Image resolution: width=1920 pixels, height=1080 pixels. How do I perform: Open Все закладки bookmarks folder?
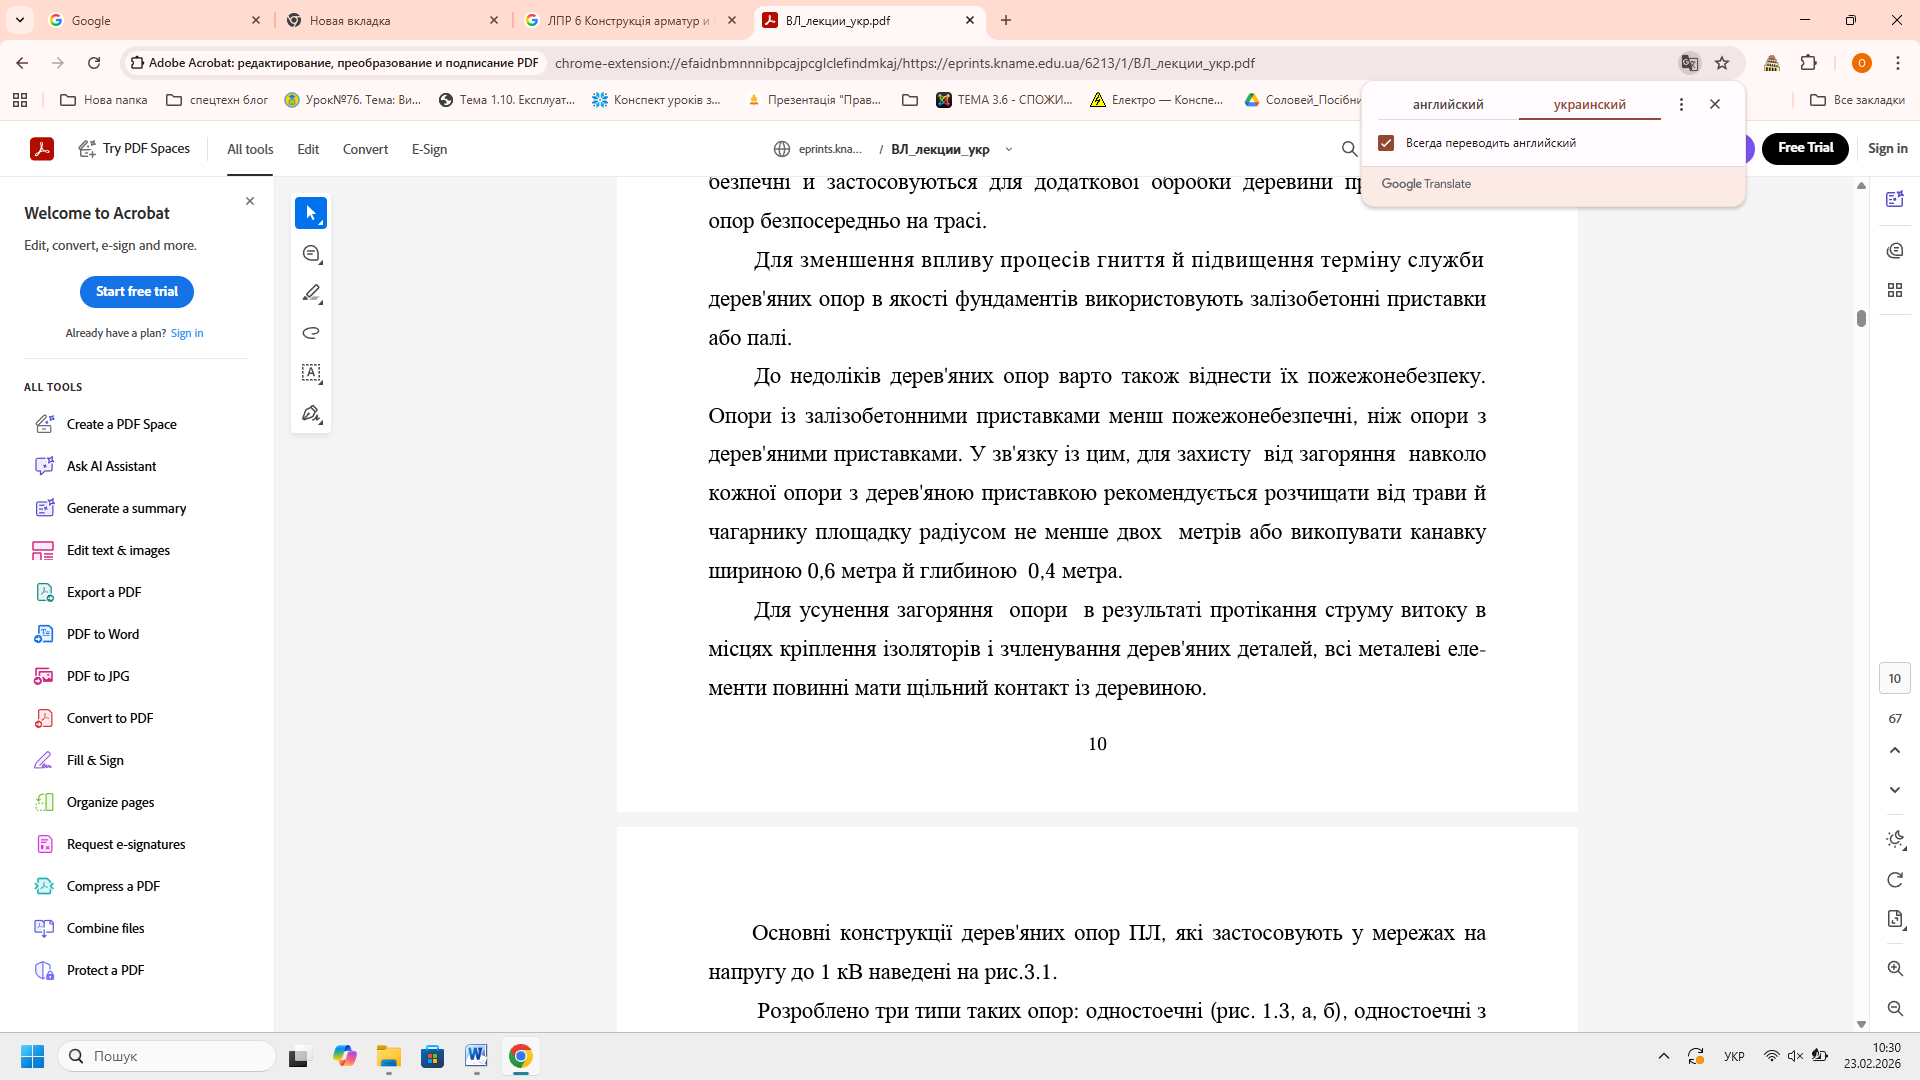tap(1857, 100)
